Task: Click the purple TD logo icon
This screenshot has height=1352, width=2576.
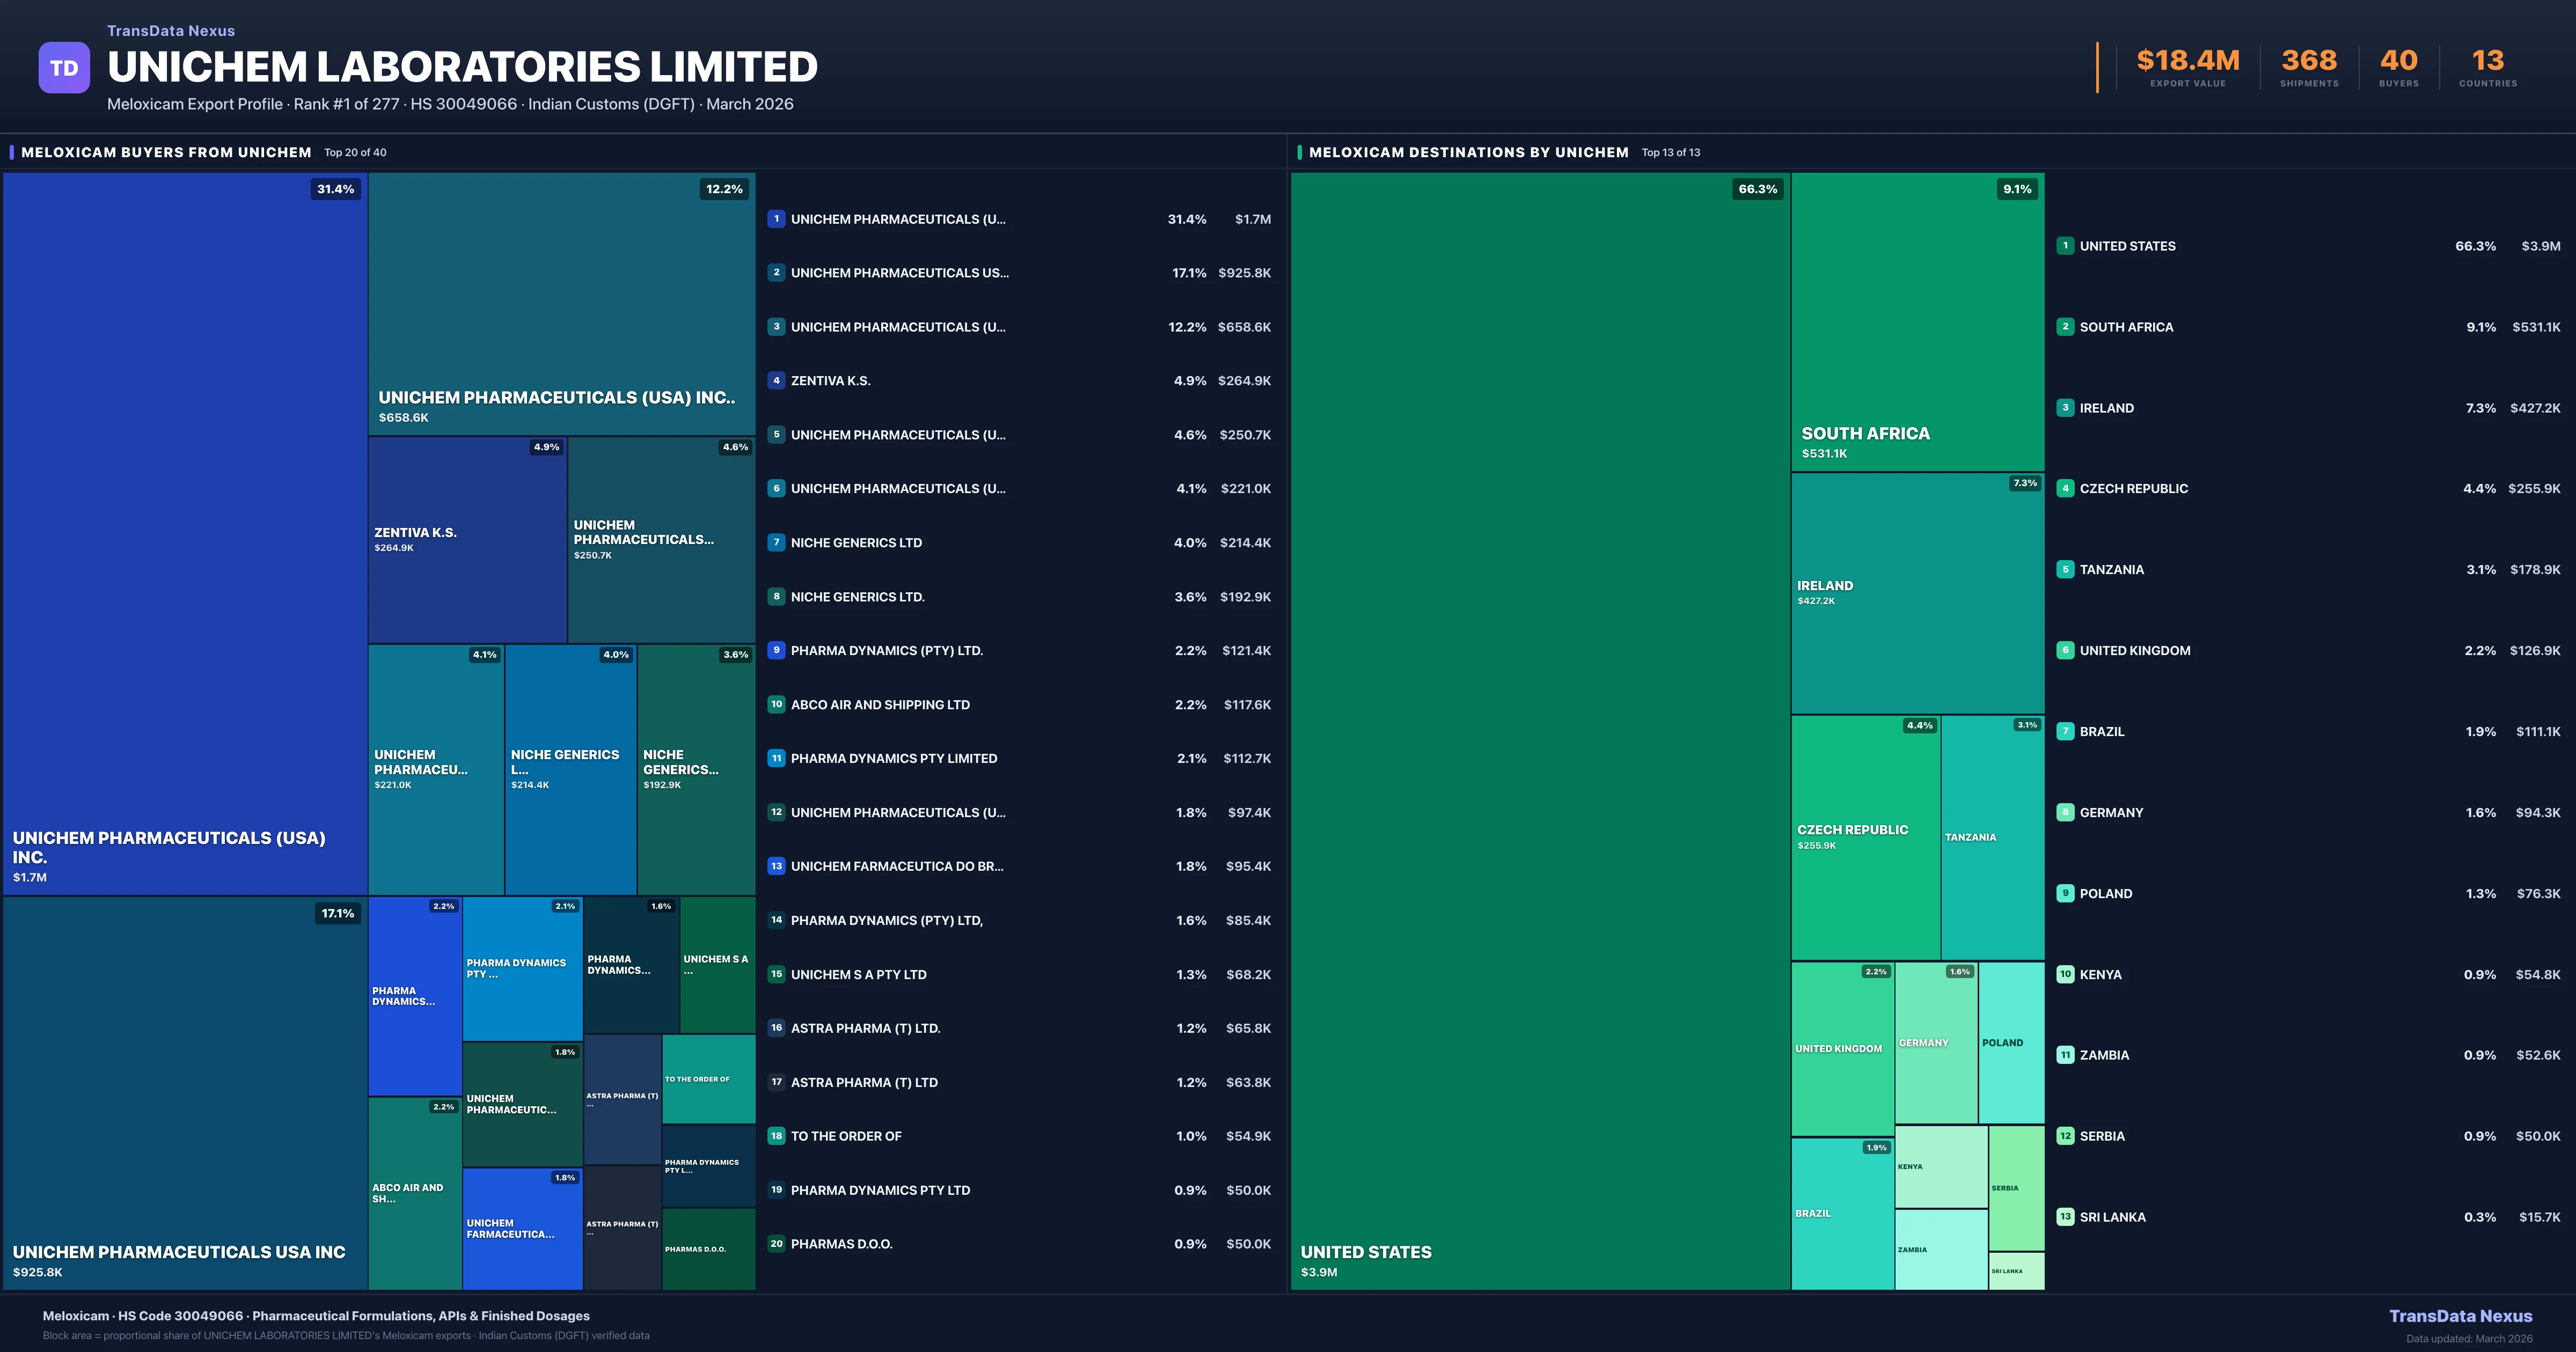Action: point(64,68)
